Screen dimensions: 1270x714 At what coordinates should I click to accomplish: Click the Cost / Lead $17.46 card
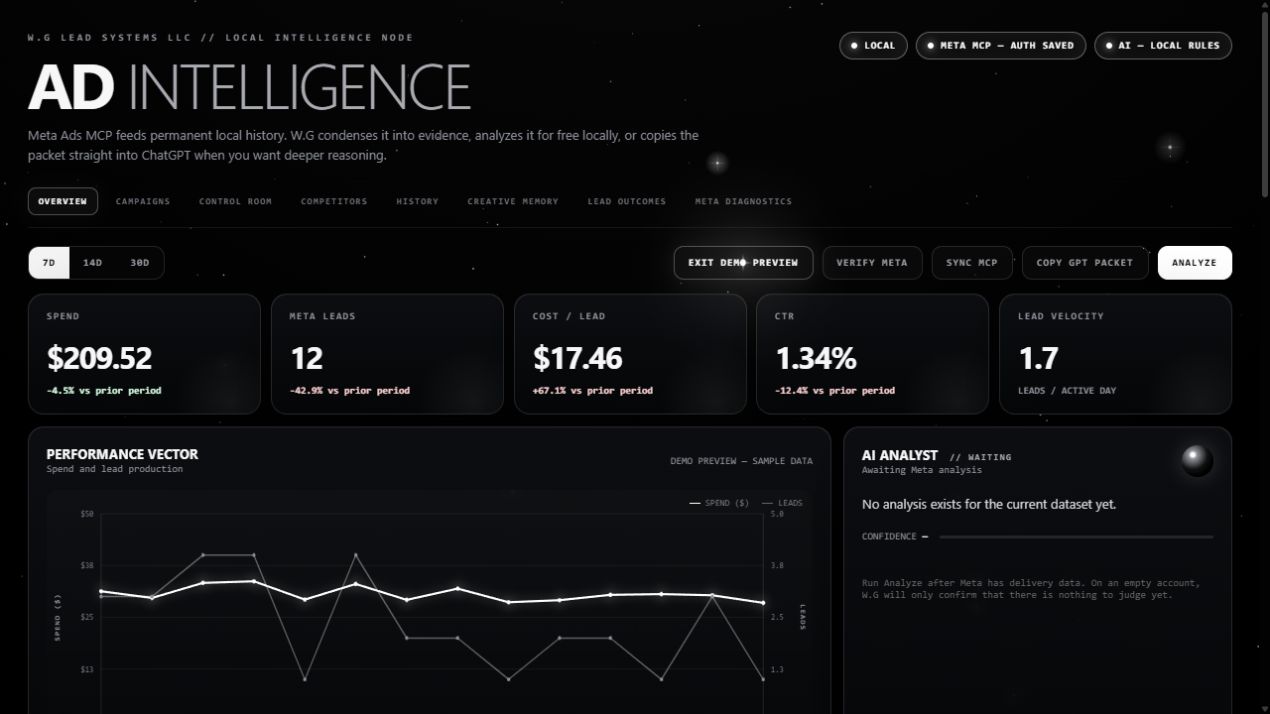tap(630, 354)
